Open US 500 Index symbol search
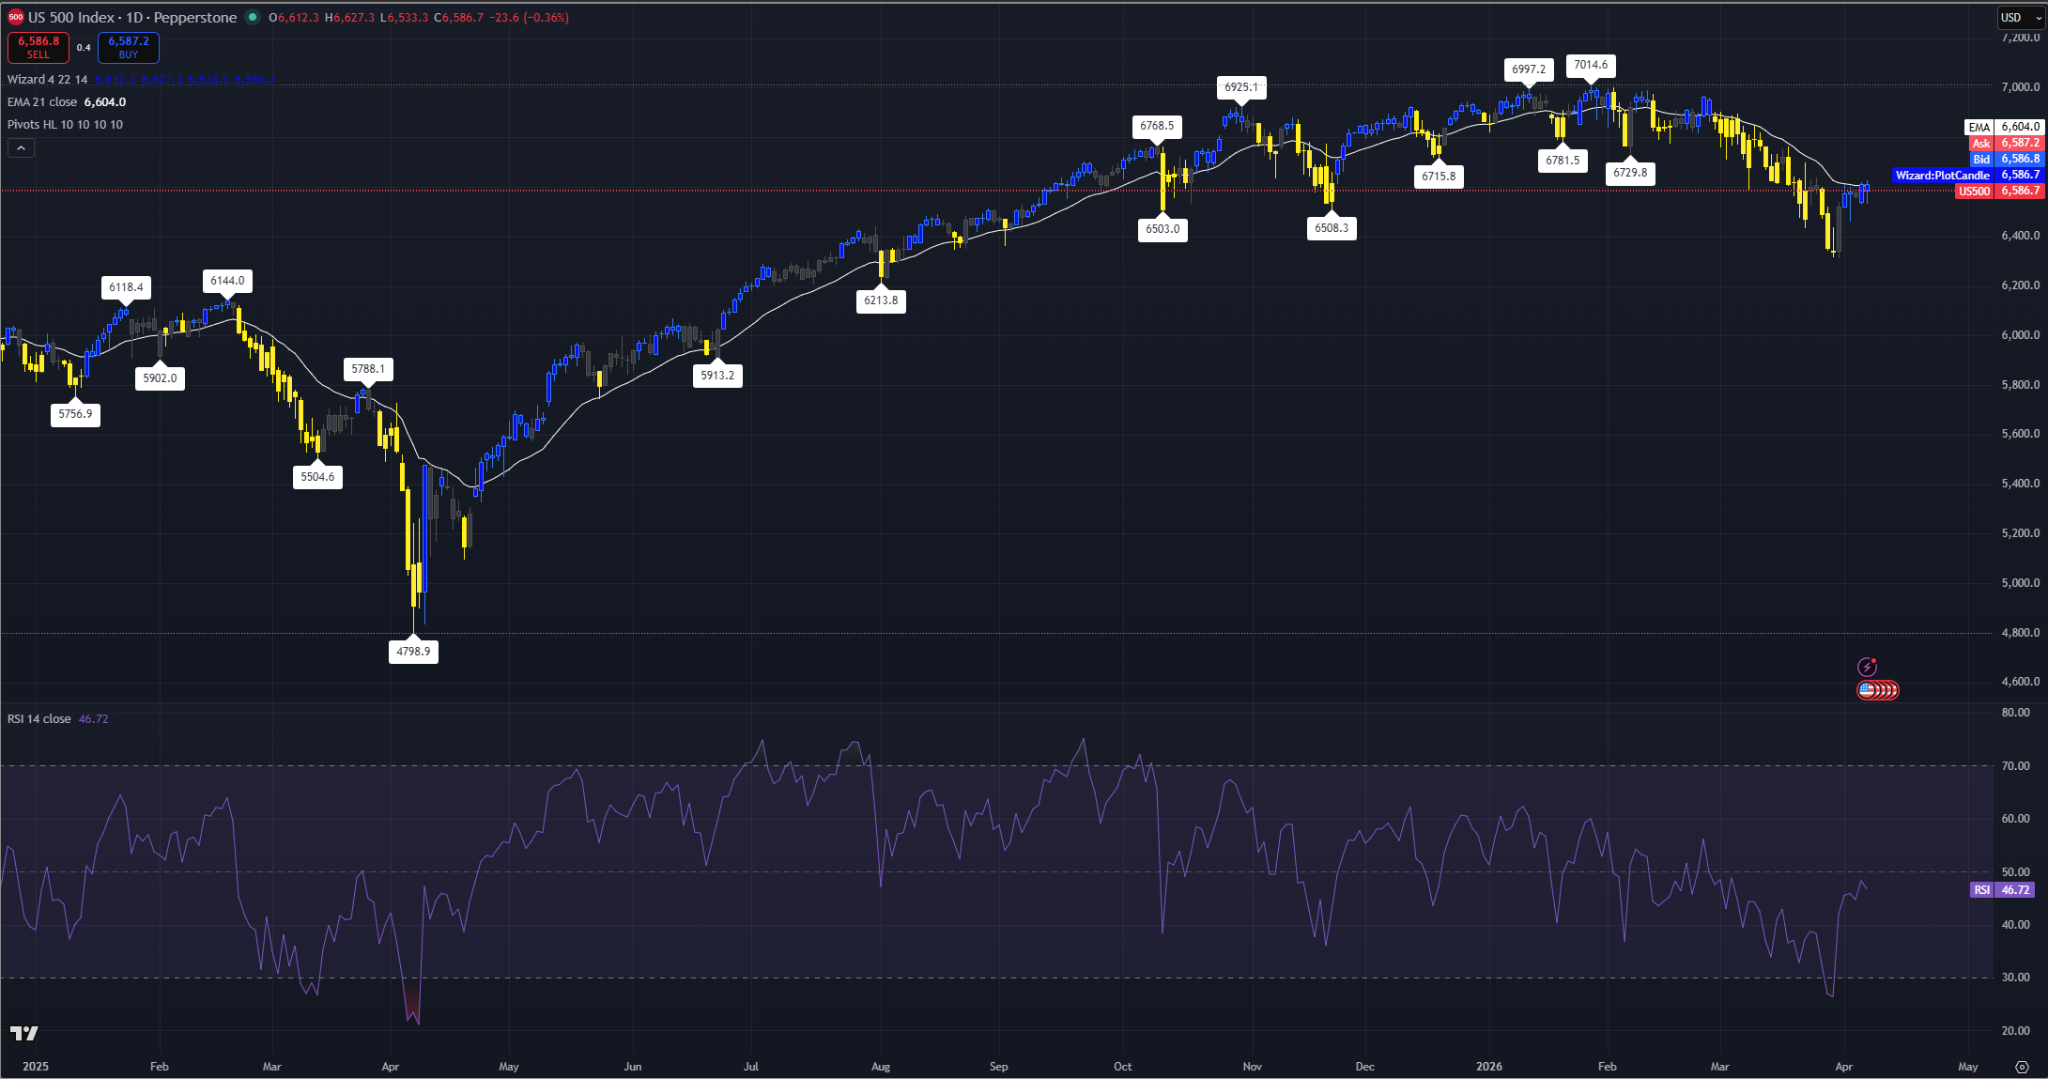The image size is (2048, 1079). pos(132,17)
